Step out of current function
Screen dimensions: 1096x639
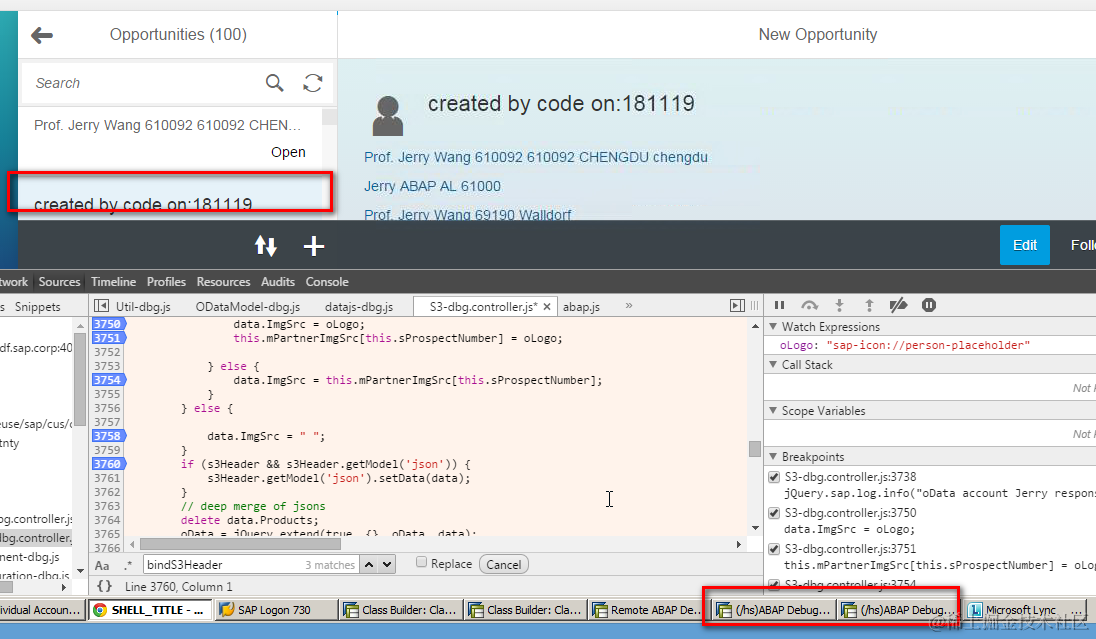(x=869, y=305)
